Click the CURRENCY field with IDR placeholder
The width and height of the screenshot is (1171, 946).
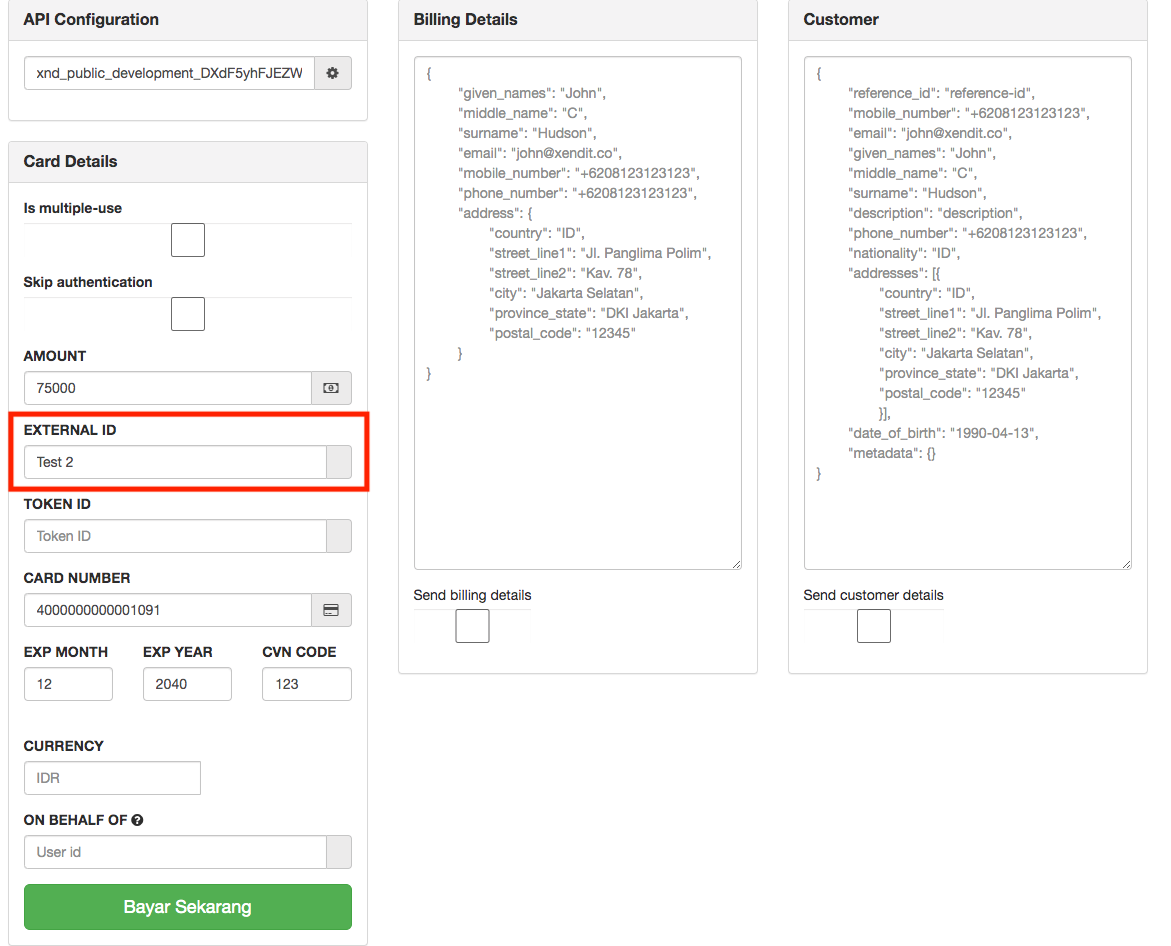(113, 778)
